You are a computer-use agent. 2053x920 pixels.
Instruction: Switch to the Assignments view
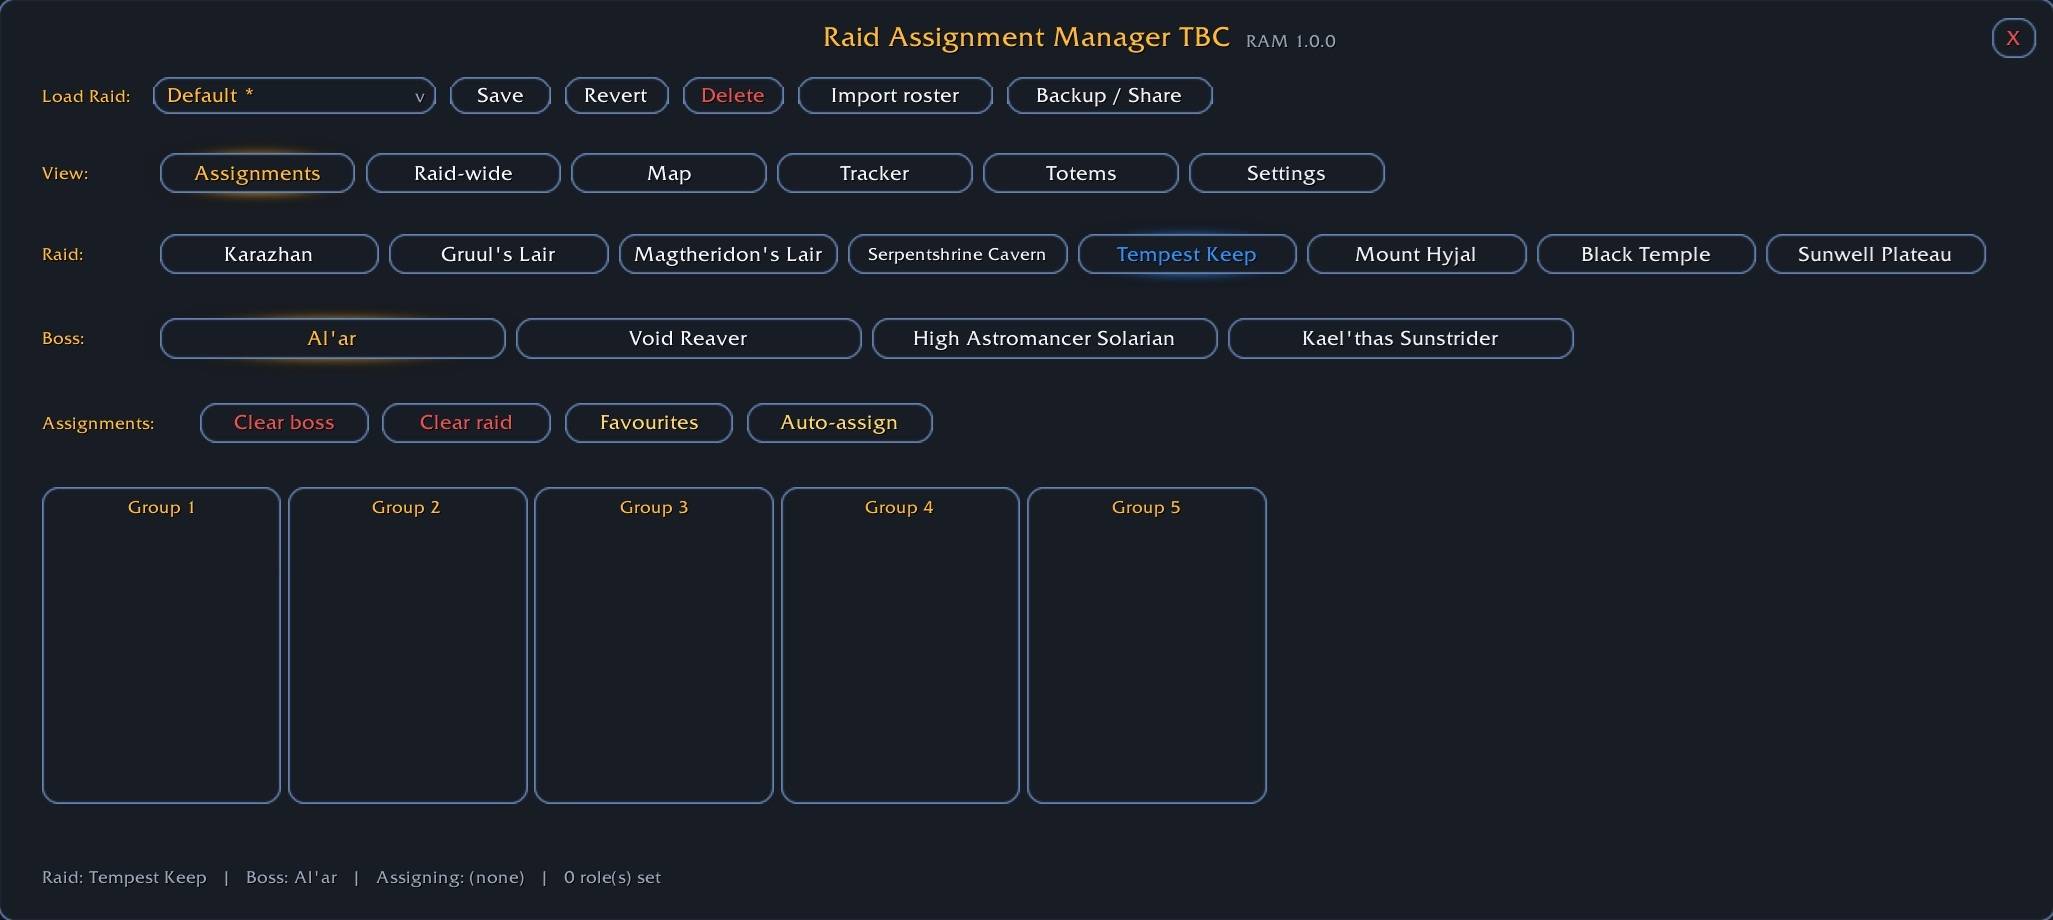(x=257, y=173)
